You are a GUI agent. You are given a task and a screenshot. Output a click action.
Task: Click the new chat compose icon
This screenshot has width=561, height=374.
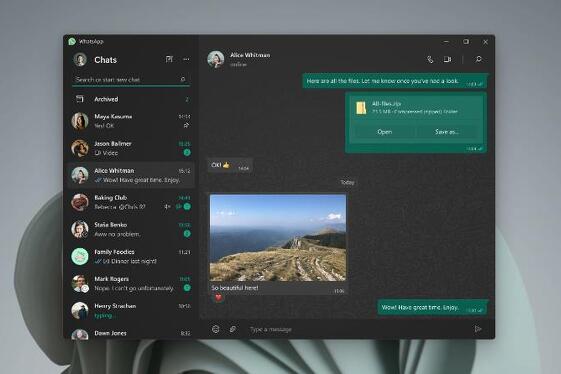click(x=169, y=59)
